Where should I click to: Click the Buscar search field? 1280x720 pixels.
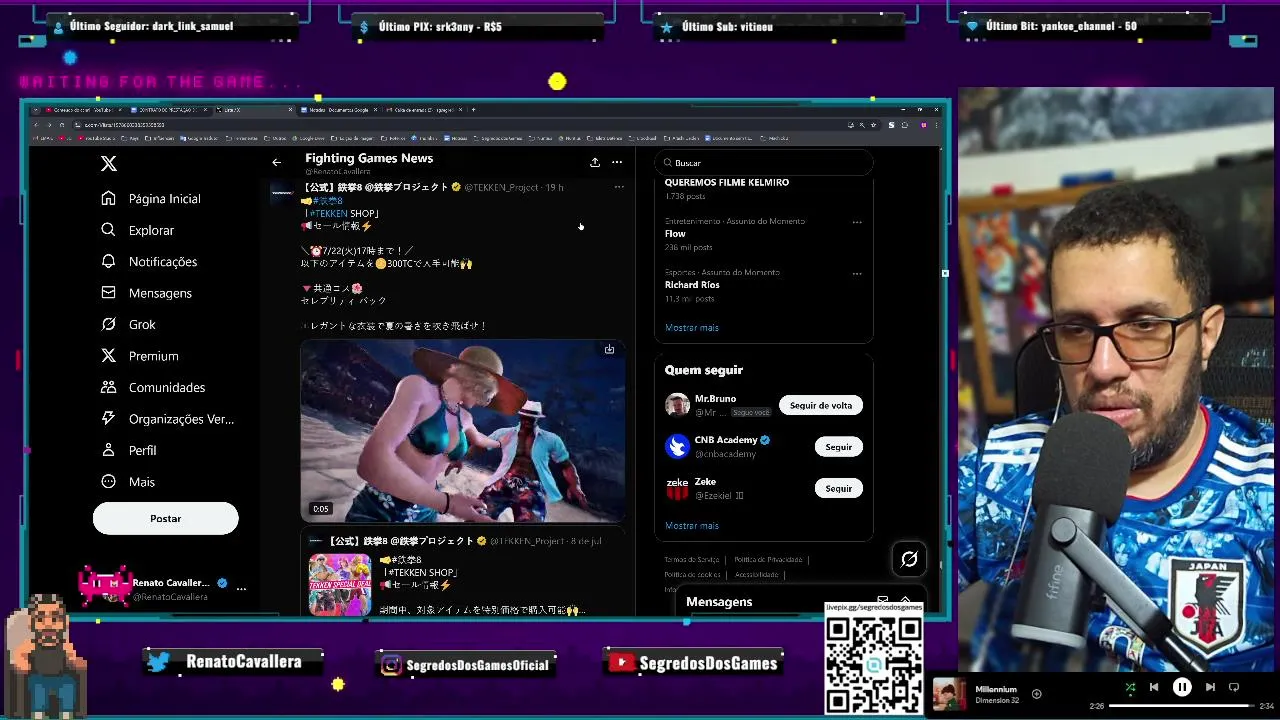pos(764,162)
